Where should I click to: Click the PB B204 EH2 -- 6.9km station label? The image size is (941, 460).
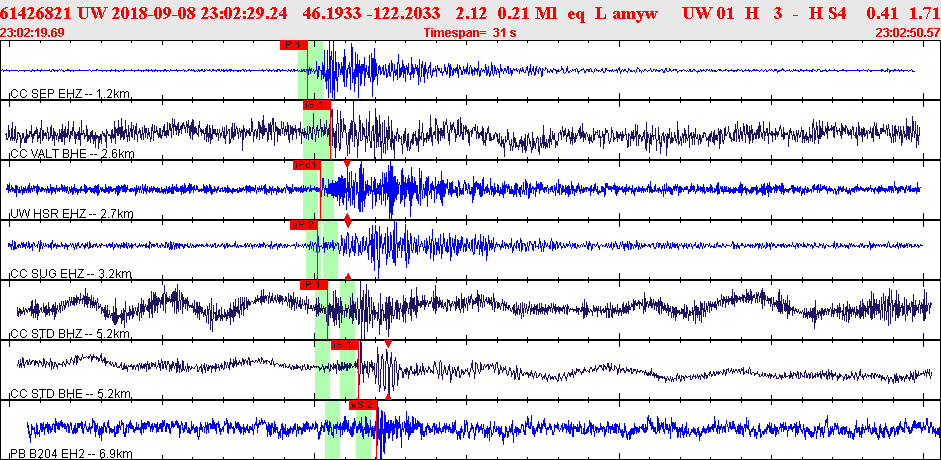[71, 453]
